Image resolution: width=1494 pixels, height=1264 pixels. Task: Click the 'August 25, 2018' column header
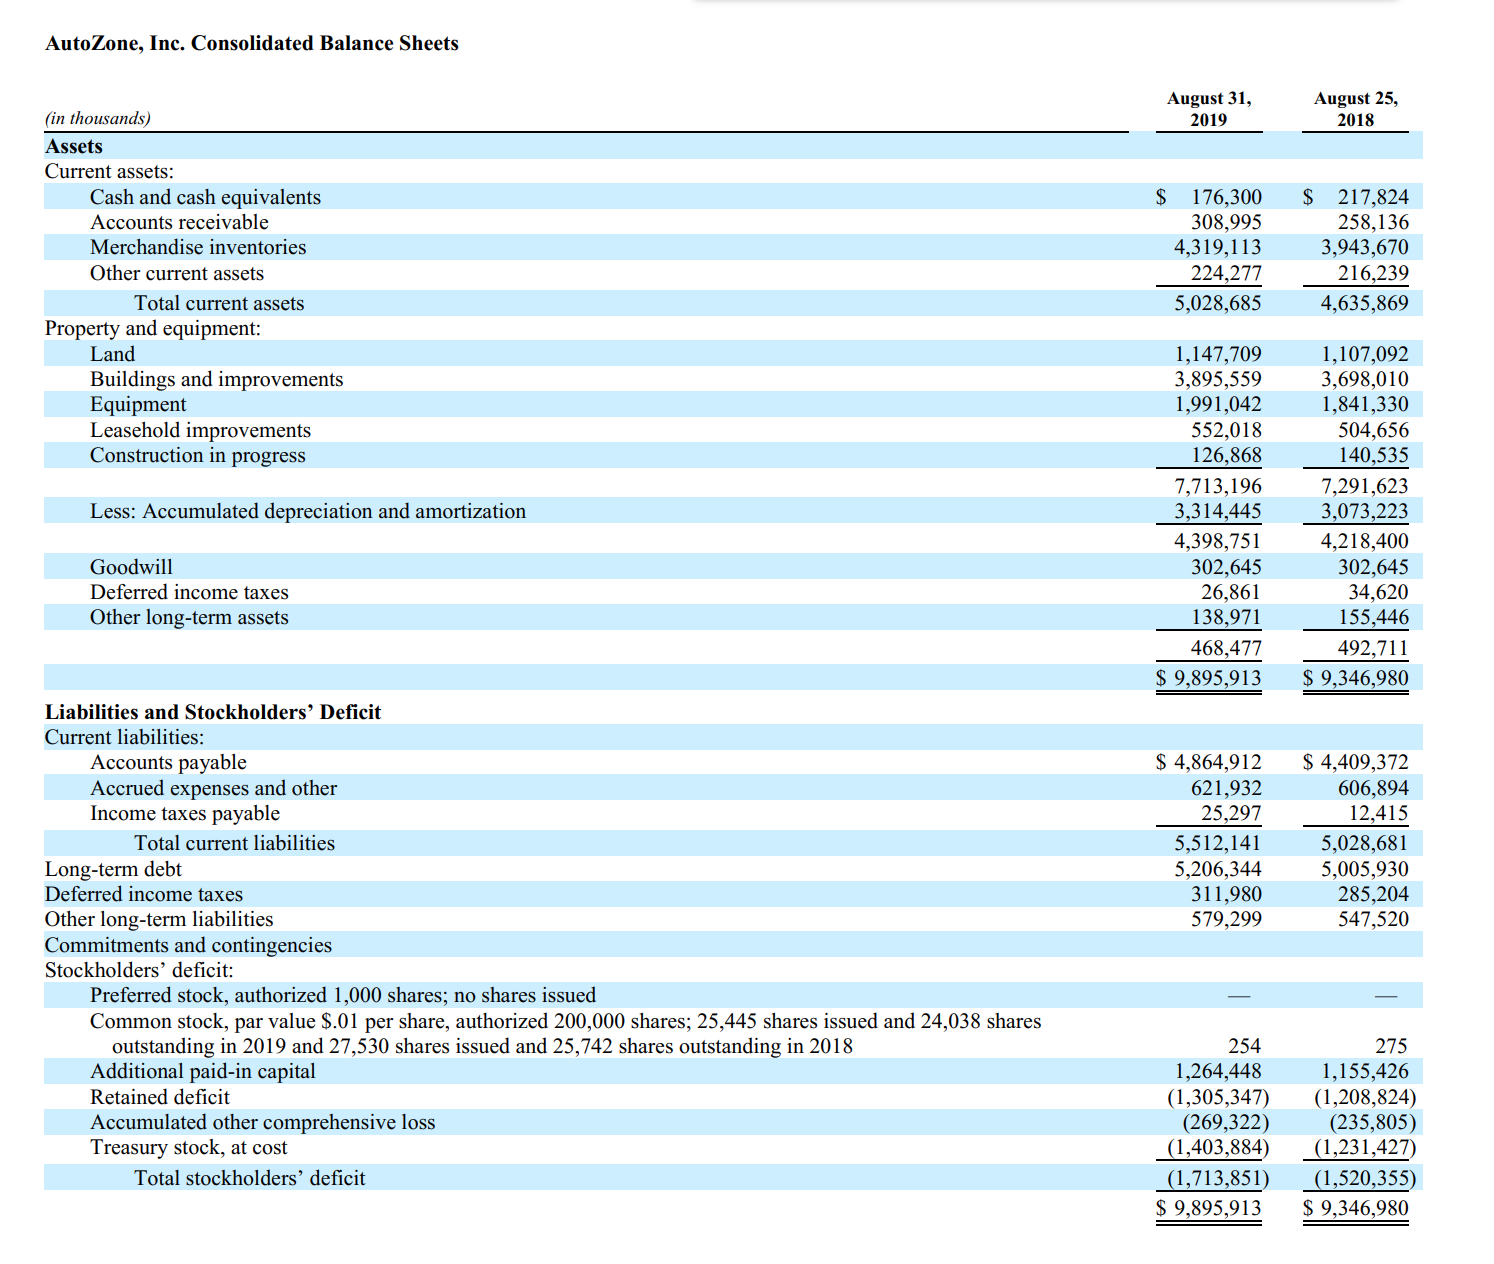[1356, 109]
